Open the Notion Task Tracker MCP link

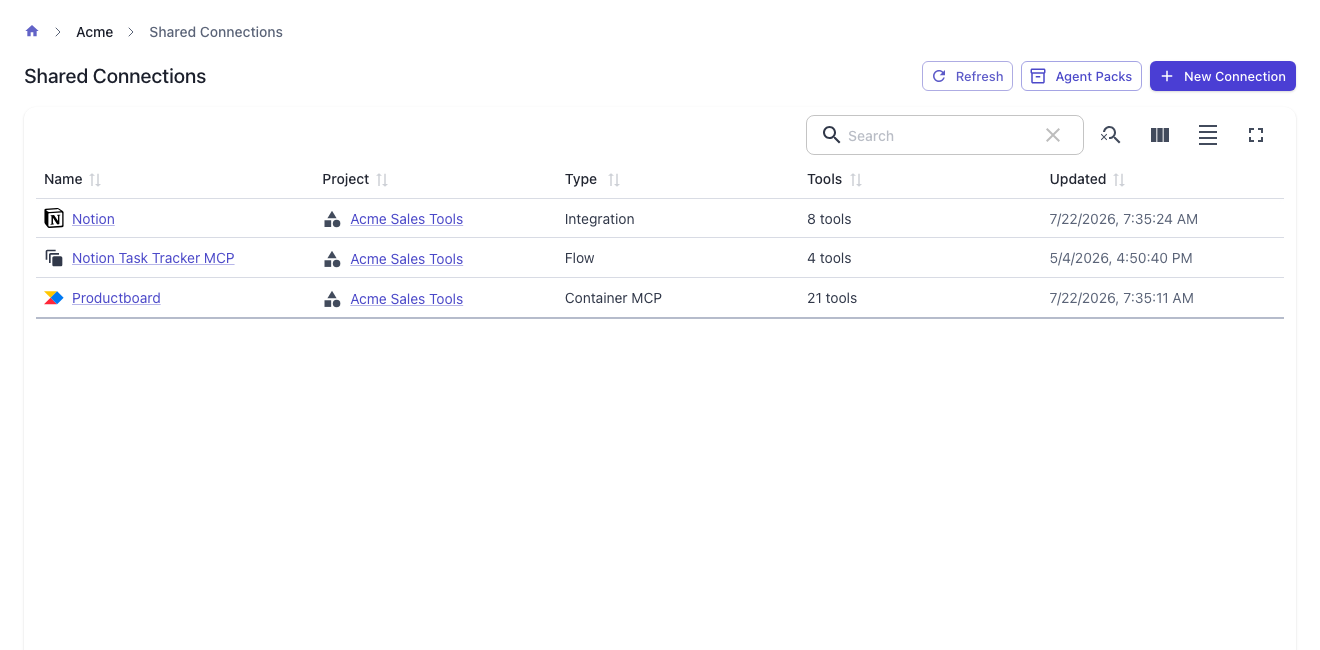pyautogui.click(x=153, y=258)
